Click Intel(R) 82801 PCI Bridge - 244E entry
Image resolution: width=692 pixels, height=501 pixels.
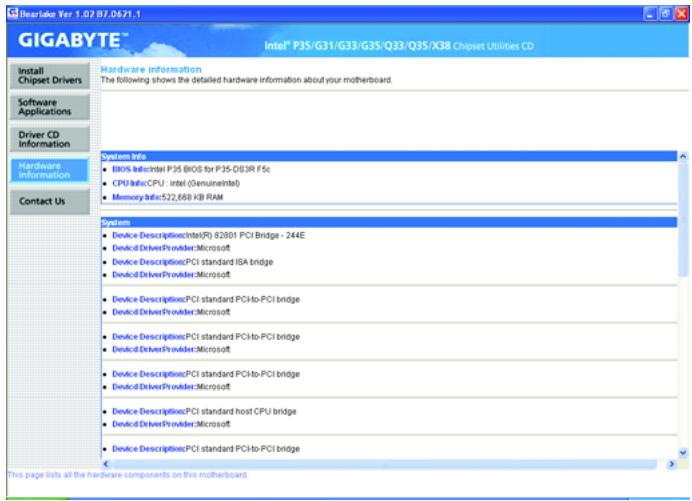pyautogui.click(x=208, y=235)
